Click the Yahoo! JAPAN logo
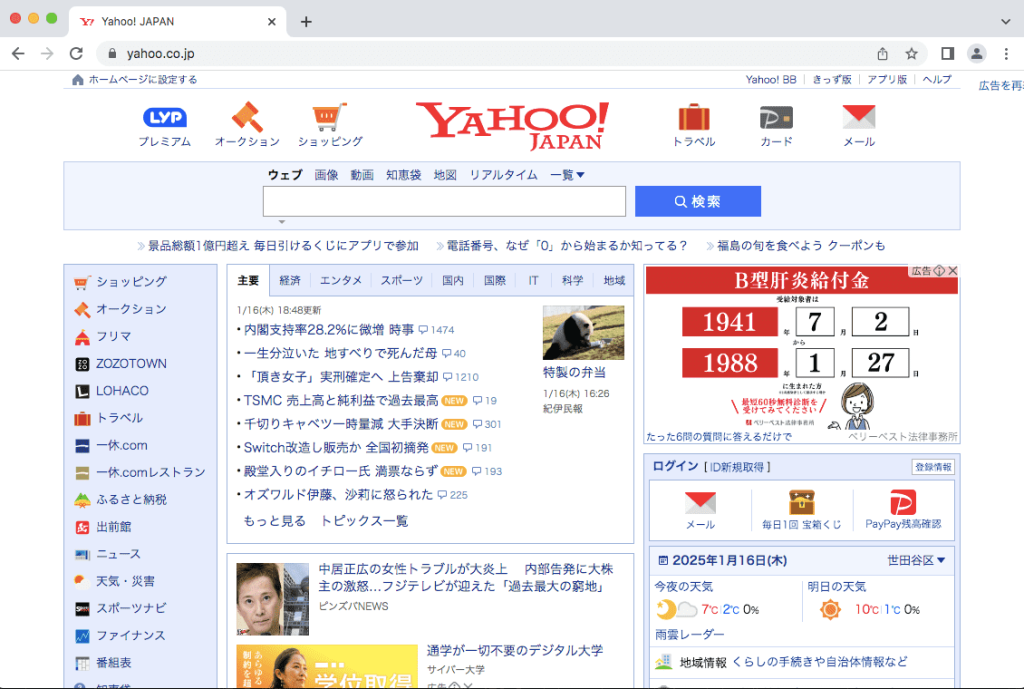The image size is (1024, 689). (513, 125)
